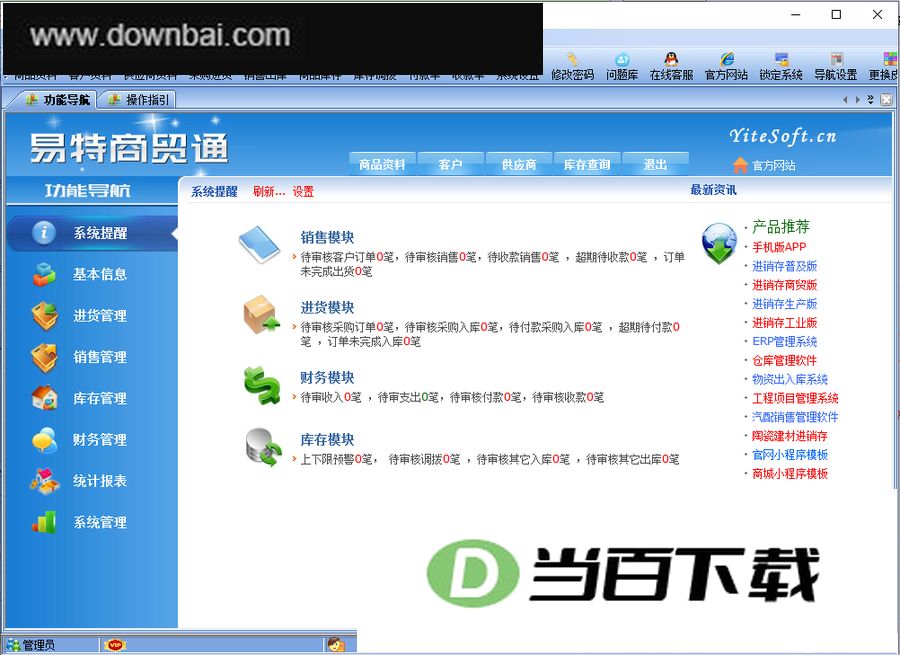
Task: Open the 进销存工业版 product link
Action: point(784,323)
